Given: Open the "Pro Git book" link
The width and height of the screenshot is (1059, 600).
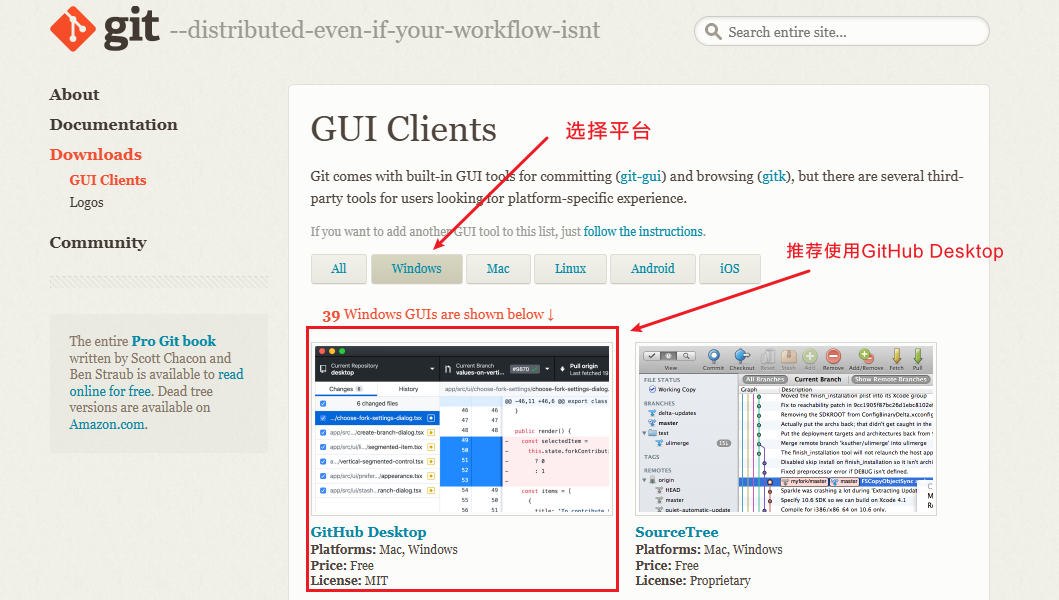Looking at the screenshot, I should coord(174,341).
